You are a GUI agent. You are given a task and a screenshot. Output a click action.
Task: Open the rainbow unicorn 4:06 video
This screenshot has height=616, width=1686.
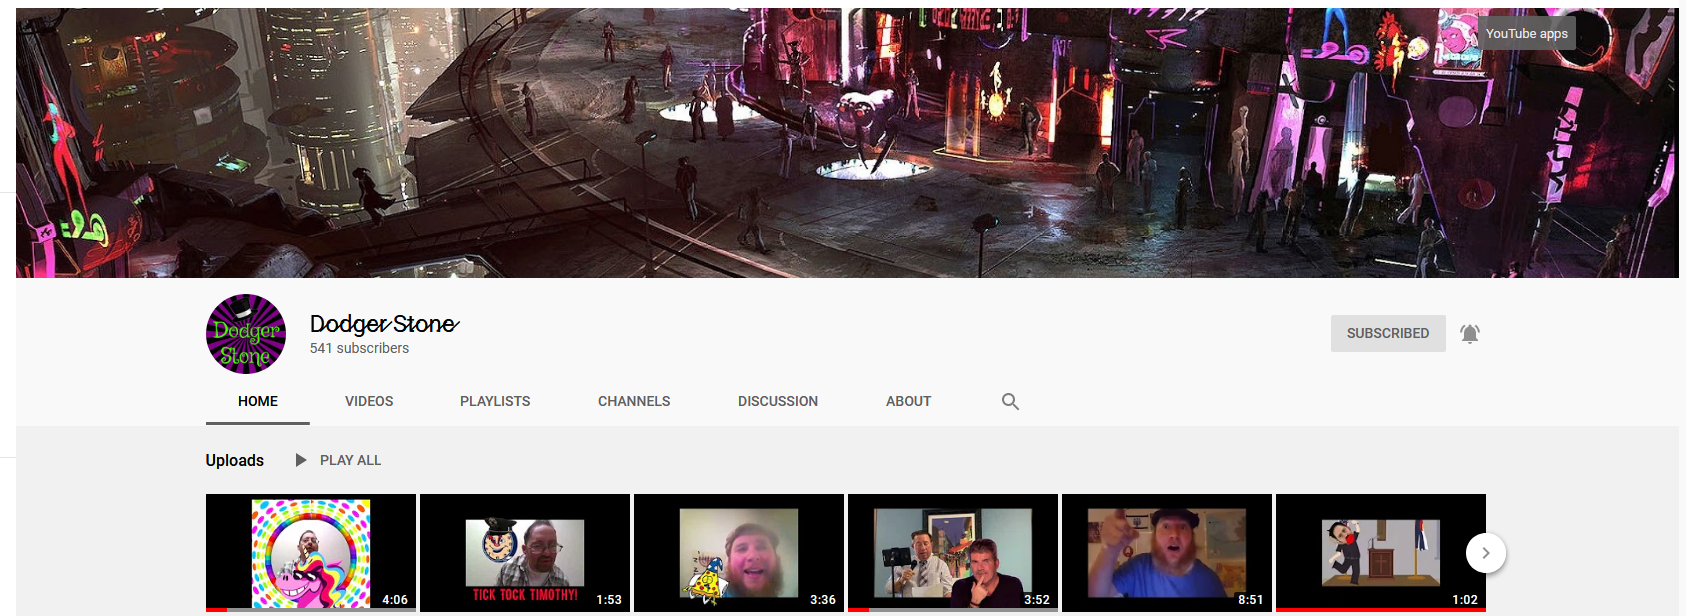tap(310, 553)
